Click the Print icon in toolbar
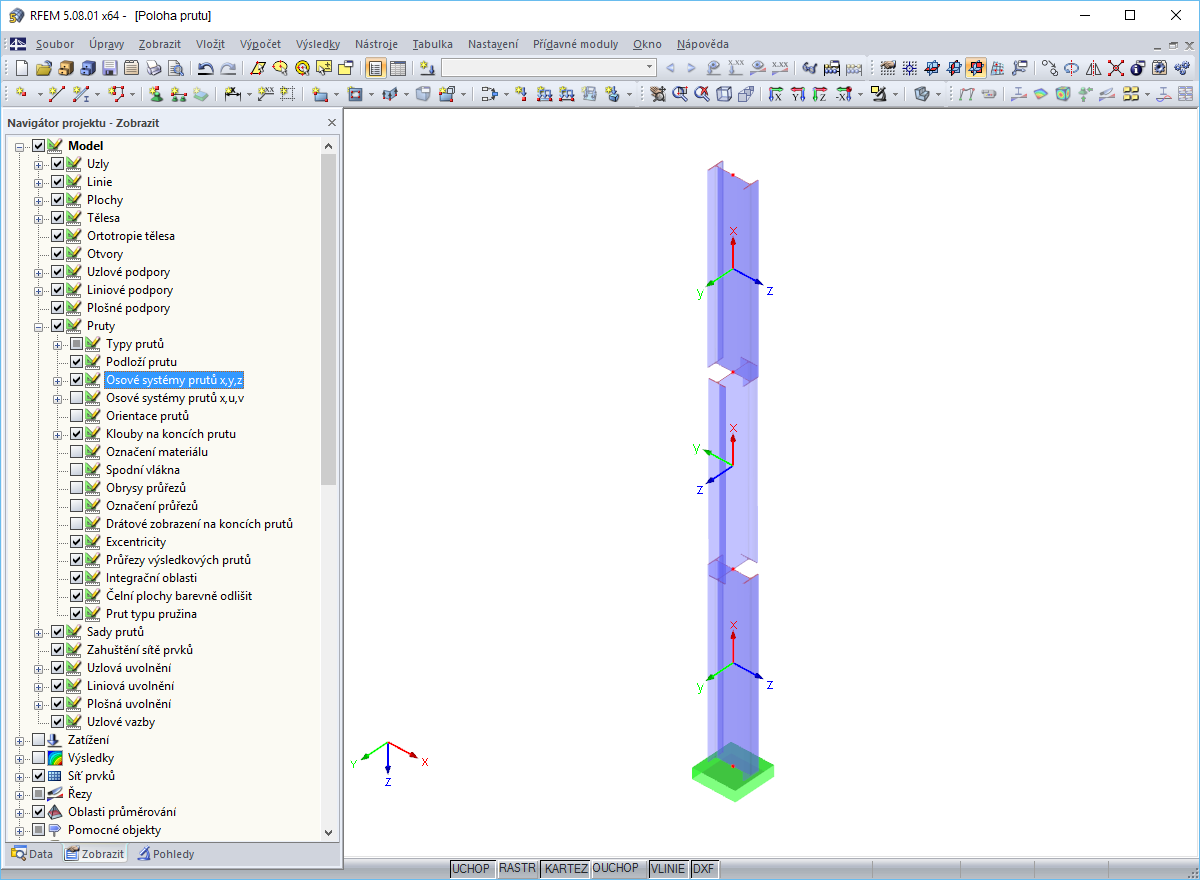This screenshot has height=880, width=1200. (153, 68)
